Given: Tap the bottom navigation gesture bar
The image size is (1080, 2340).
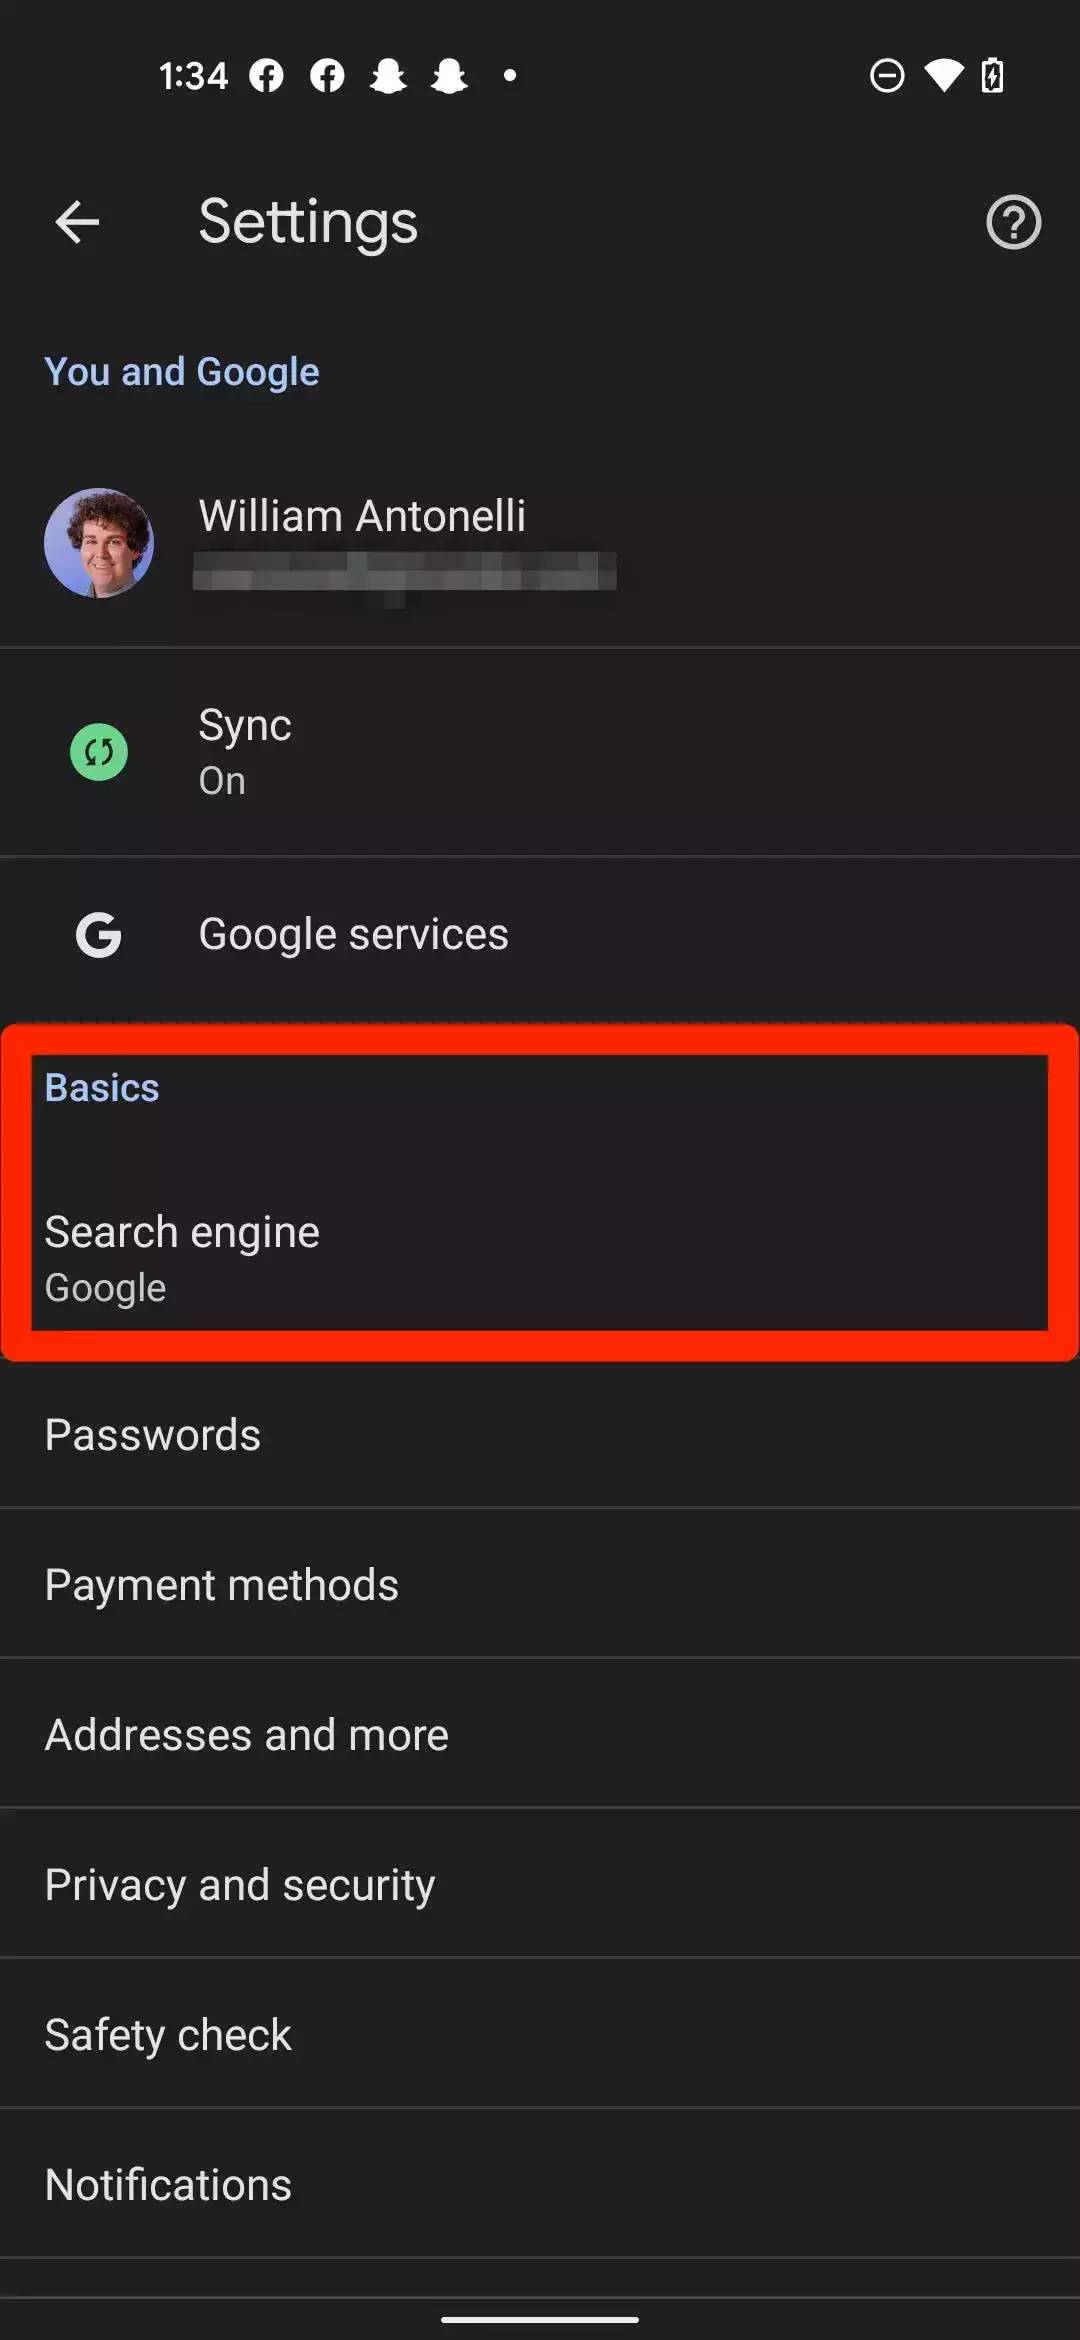Looking at the screenshot, I should coord(540,2320).
